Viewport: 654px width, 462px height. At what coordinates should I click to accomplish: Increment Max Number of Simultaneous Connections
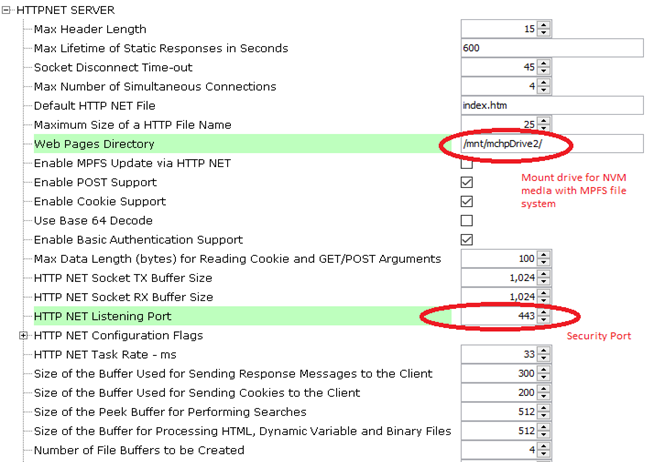[544, 83]
